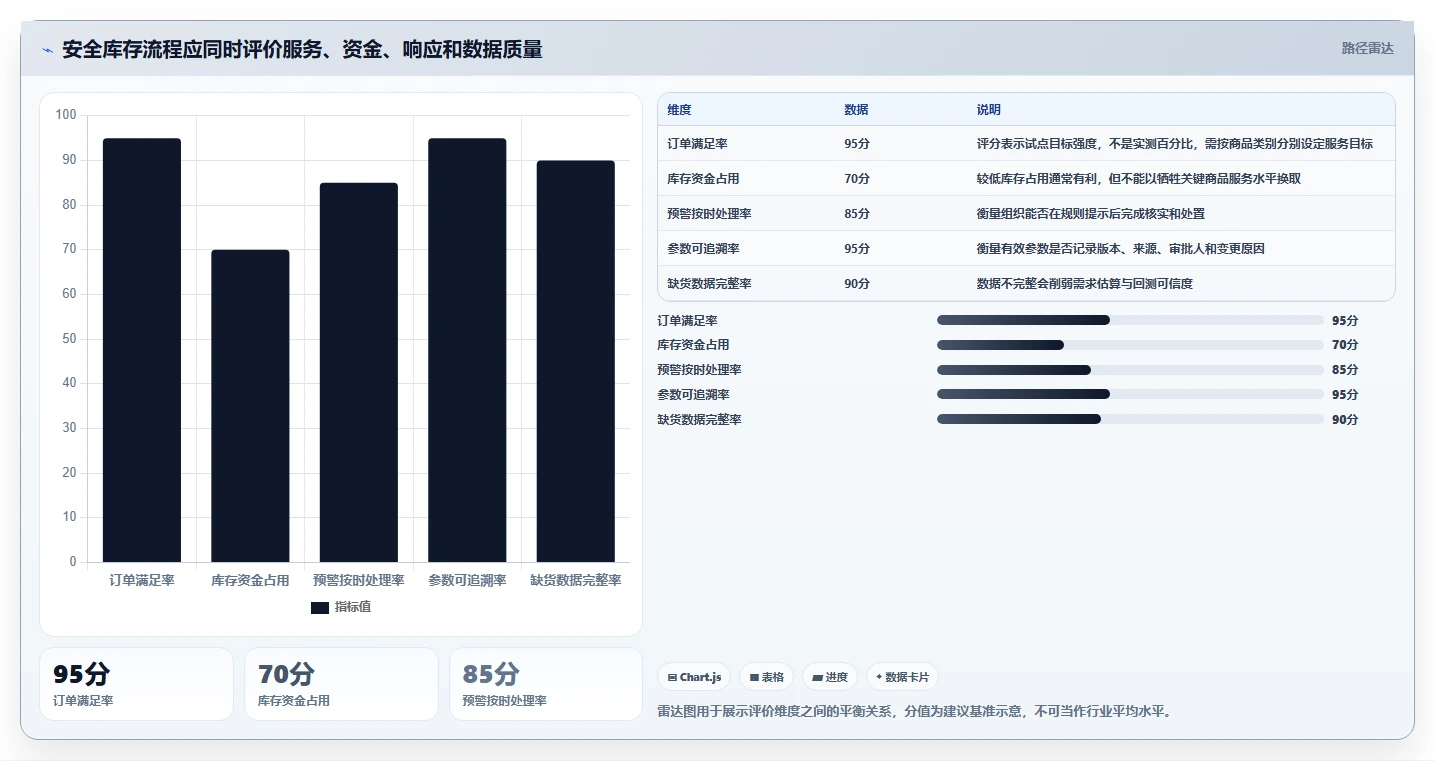Click the y-axis value 100
The height and width of the screenshot is (761, 1435).
click(x=66, y=115)
